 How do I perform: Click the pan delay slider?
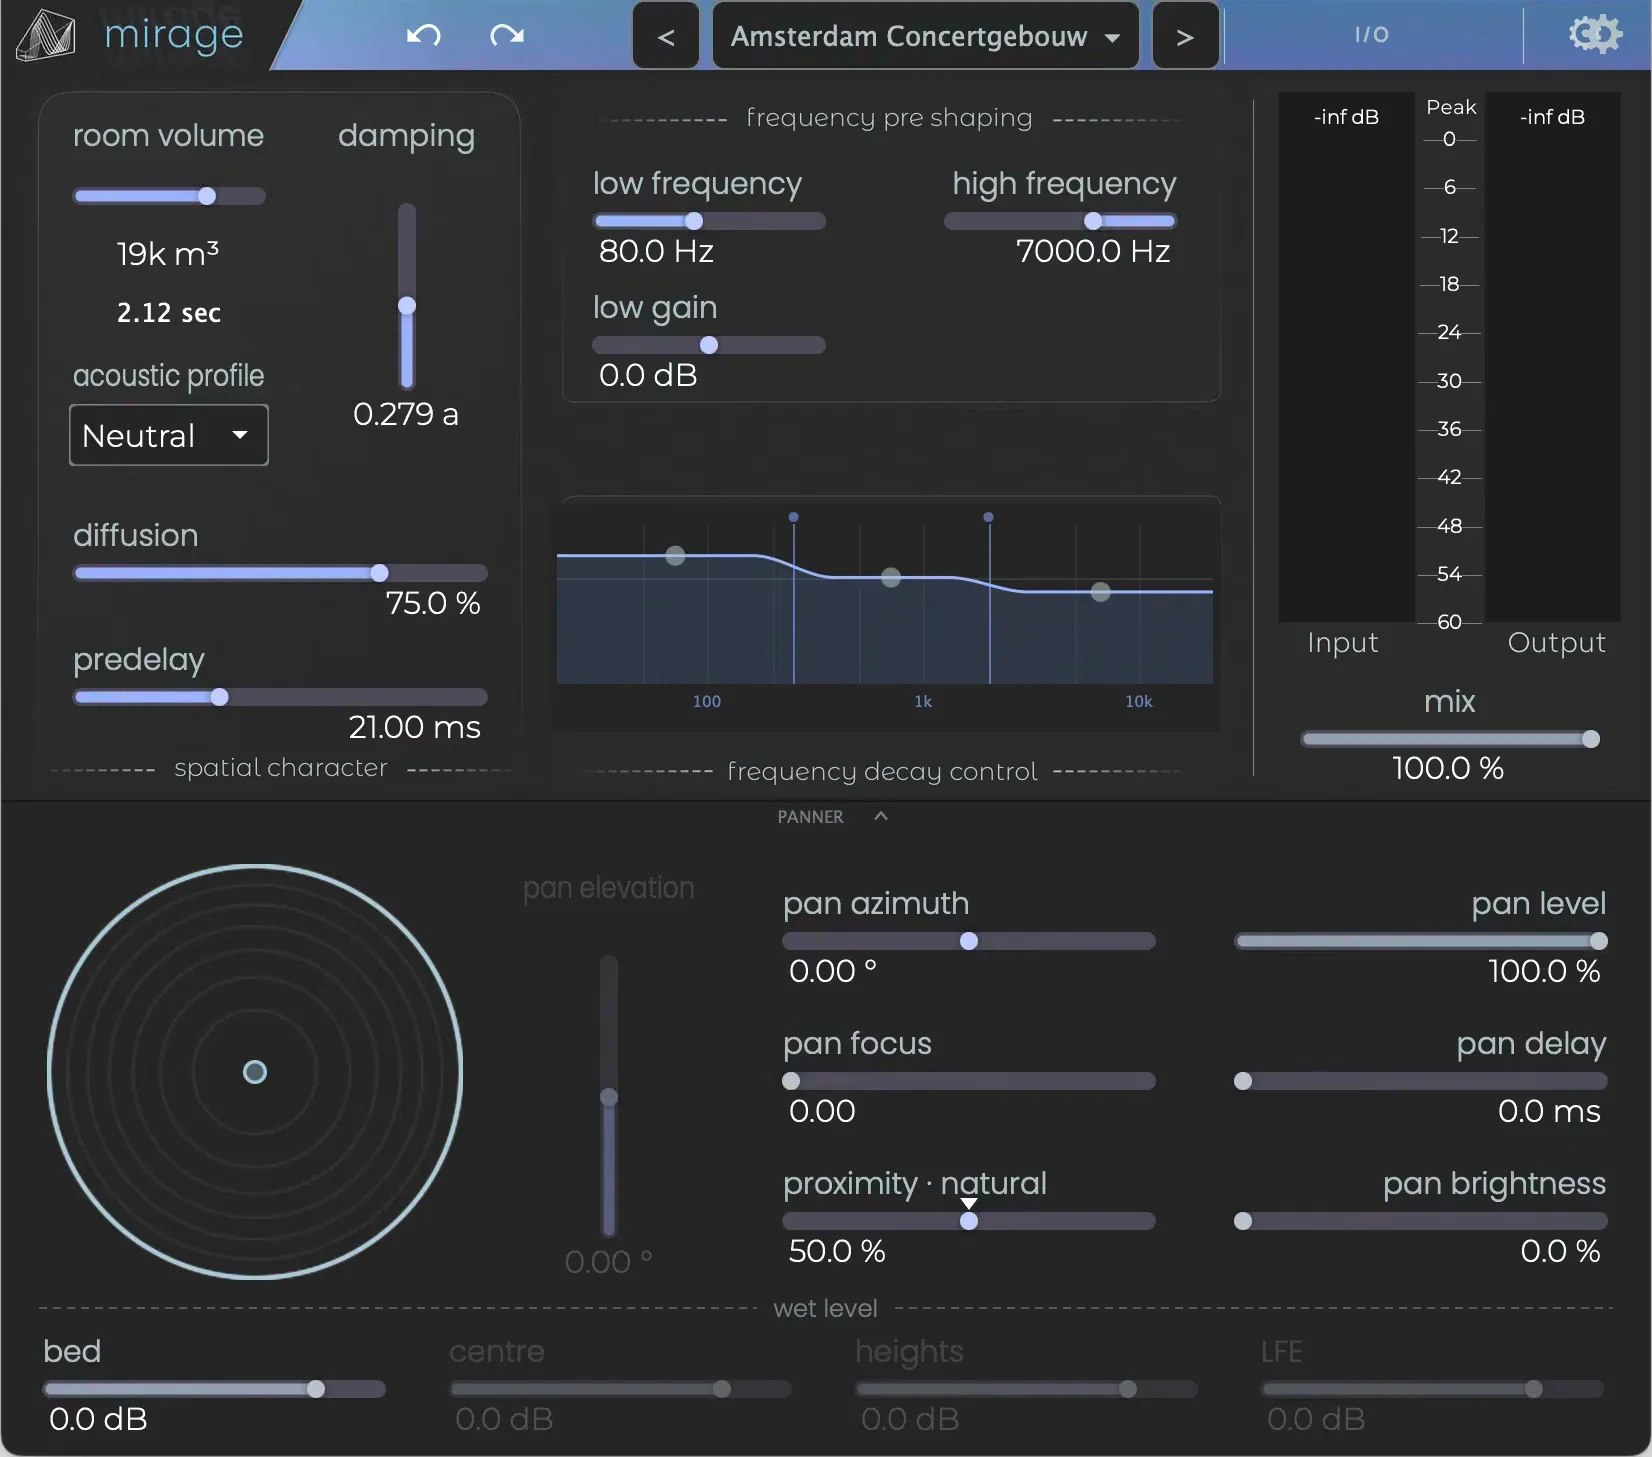[x=1421, y=1081]
